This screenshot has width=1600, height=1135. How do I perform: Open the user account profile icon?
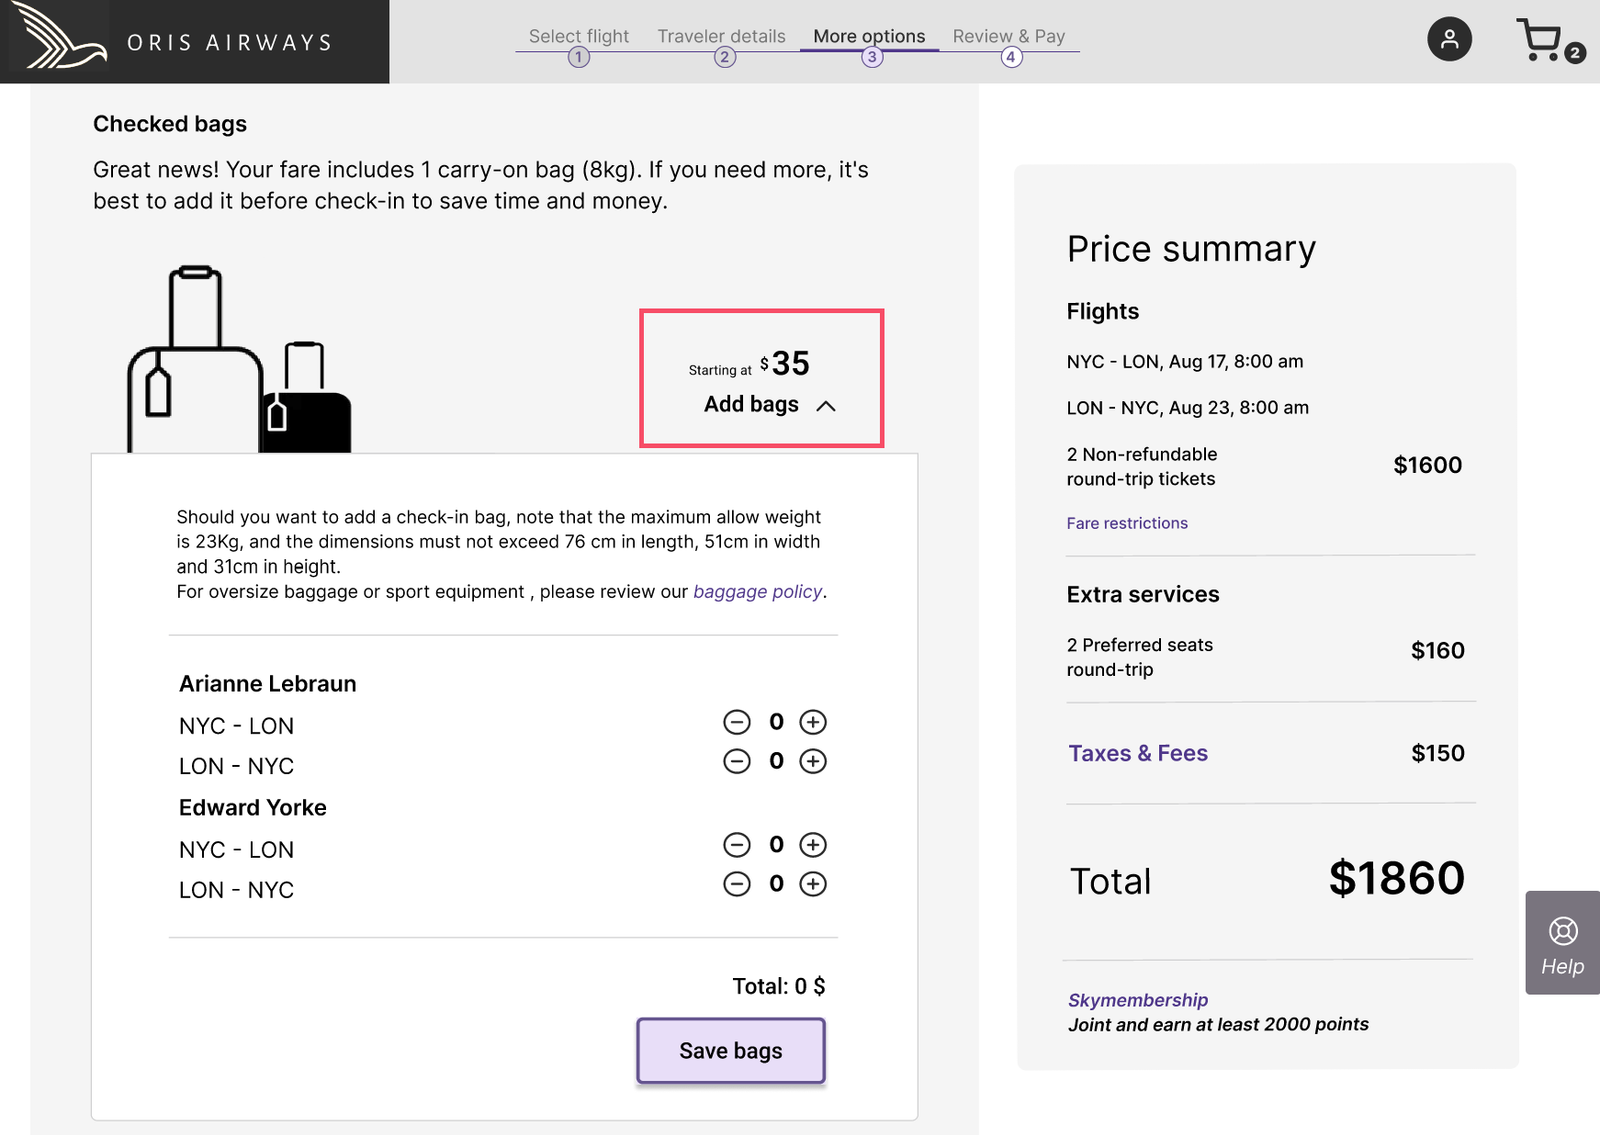pyautogui.click(x=1448, y=40)
